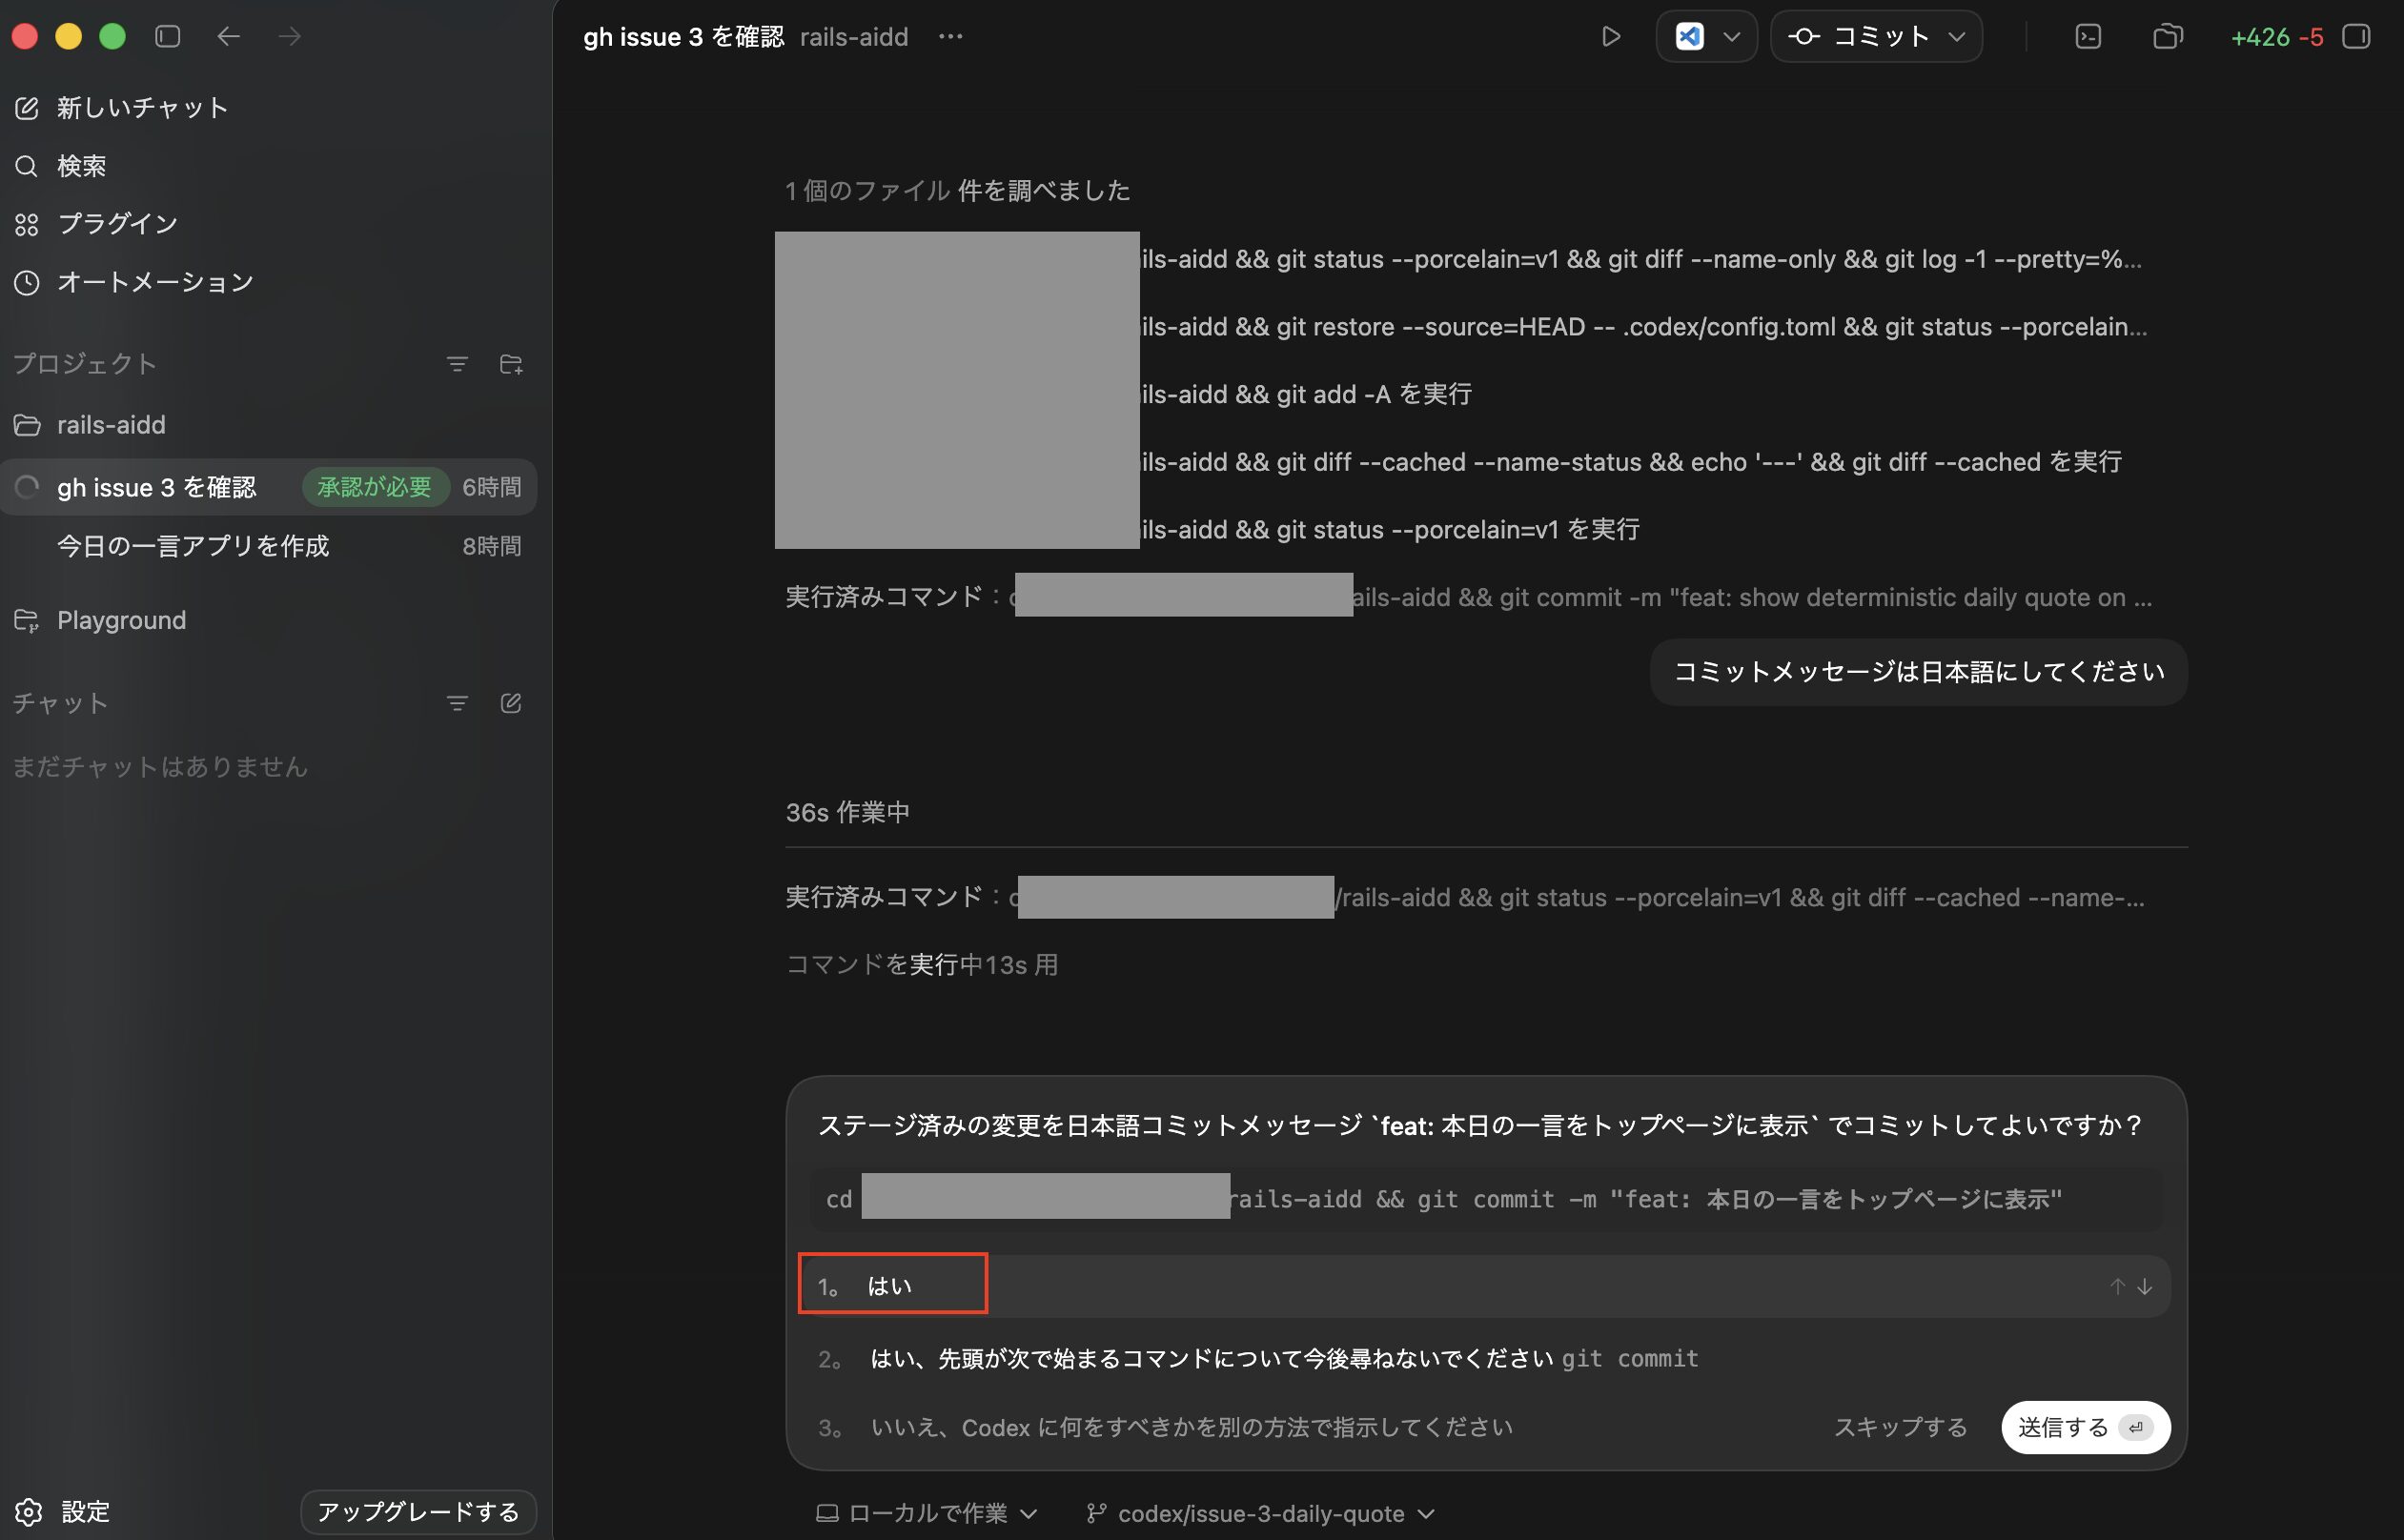Expand the VS Code open-in dropdown
This screenshot has width=2404, height=1540.
1731,37
